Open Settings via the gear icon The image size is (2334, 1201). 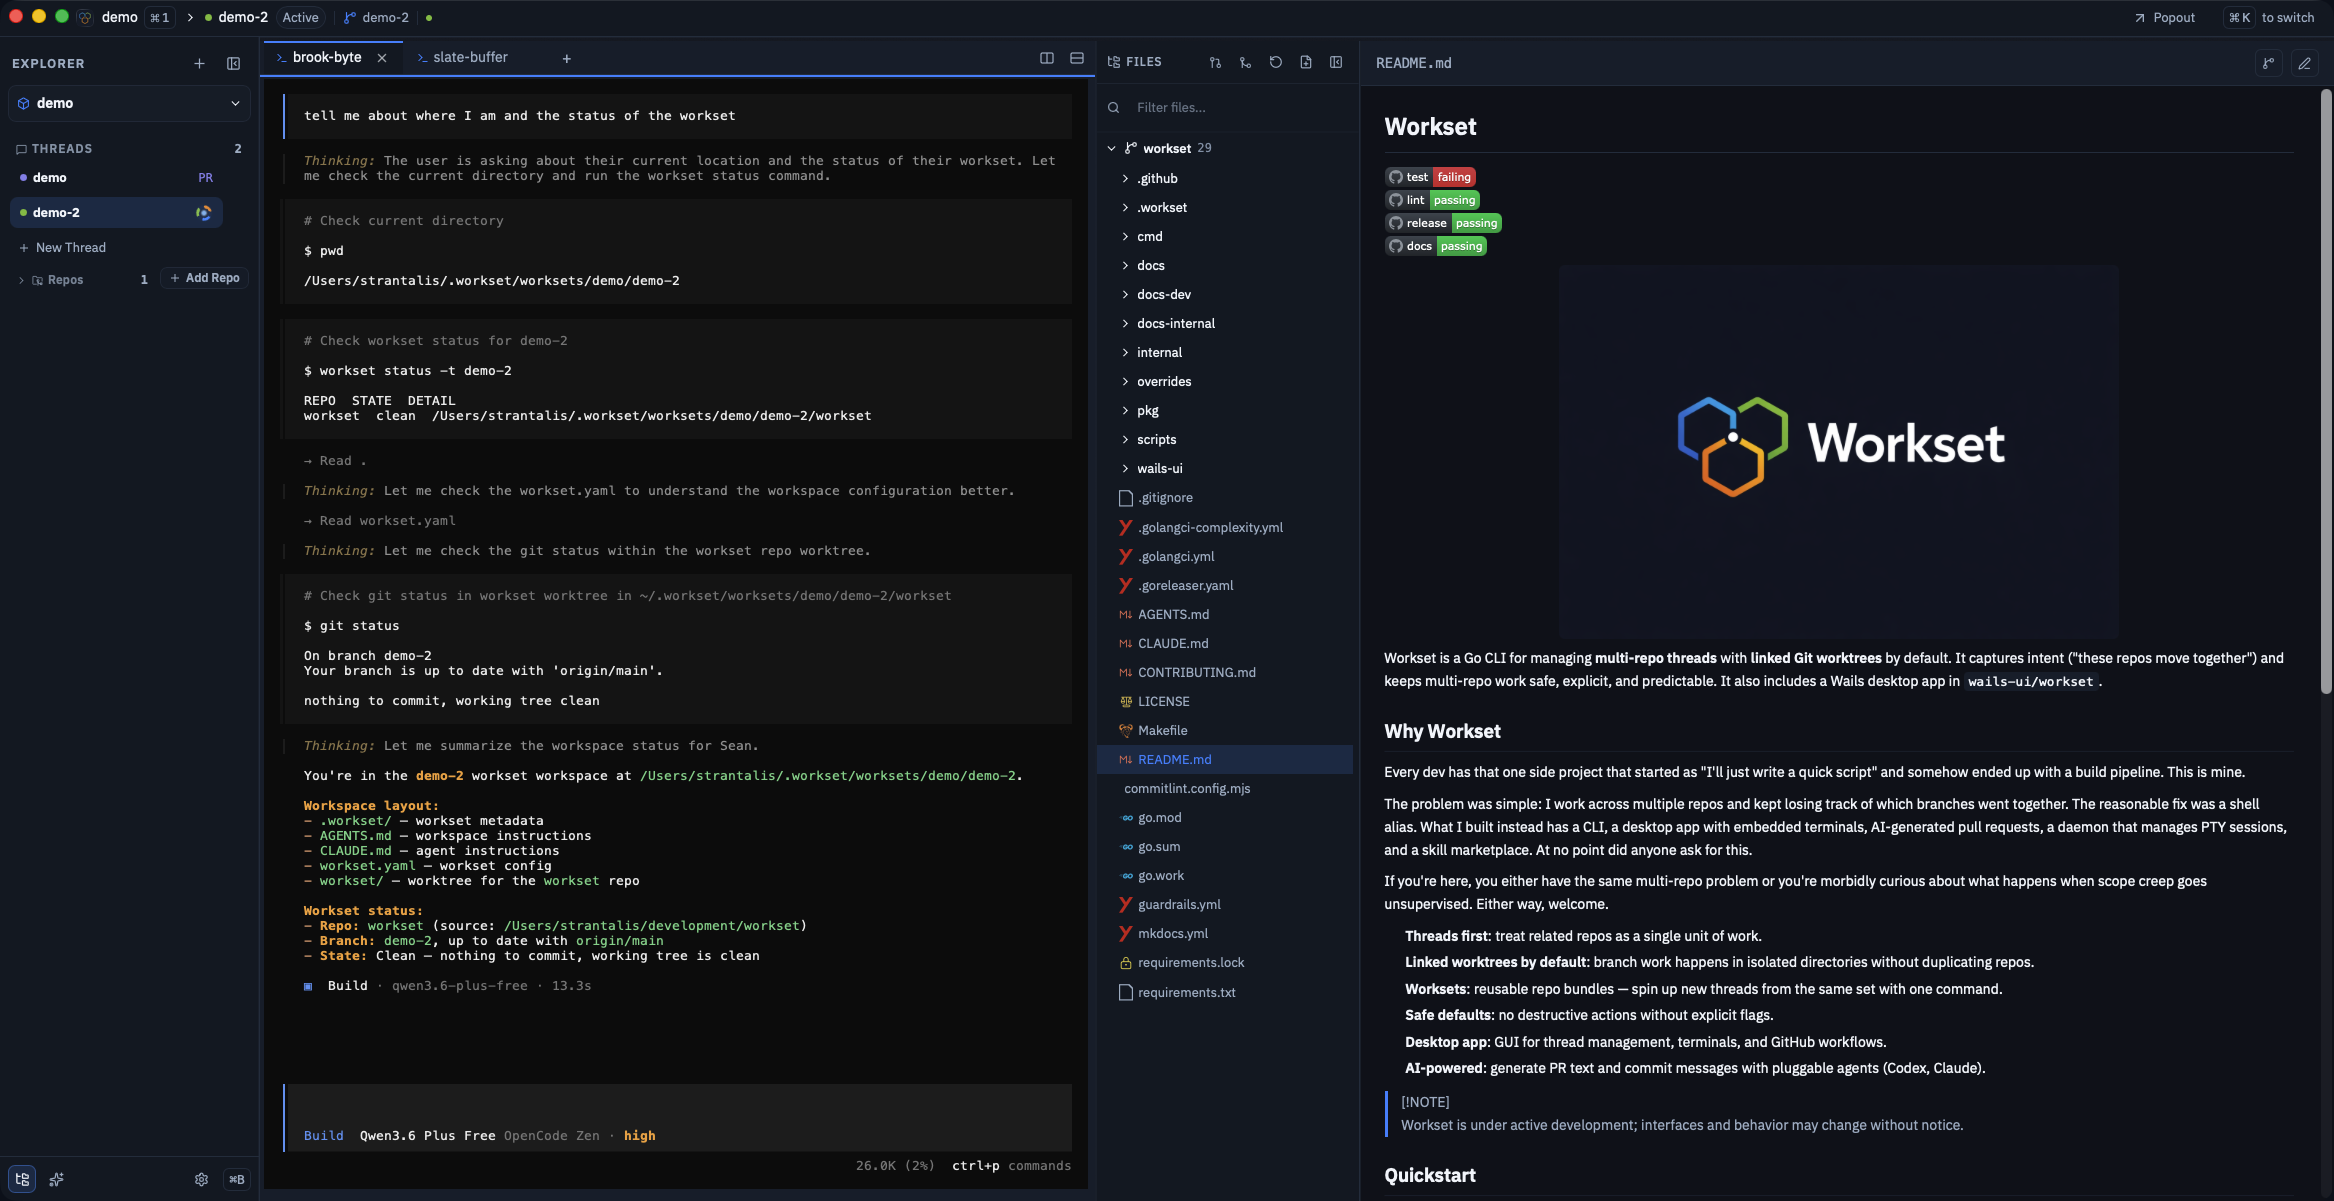tap(201, 1179)
